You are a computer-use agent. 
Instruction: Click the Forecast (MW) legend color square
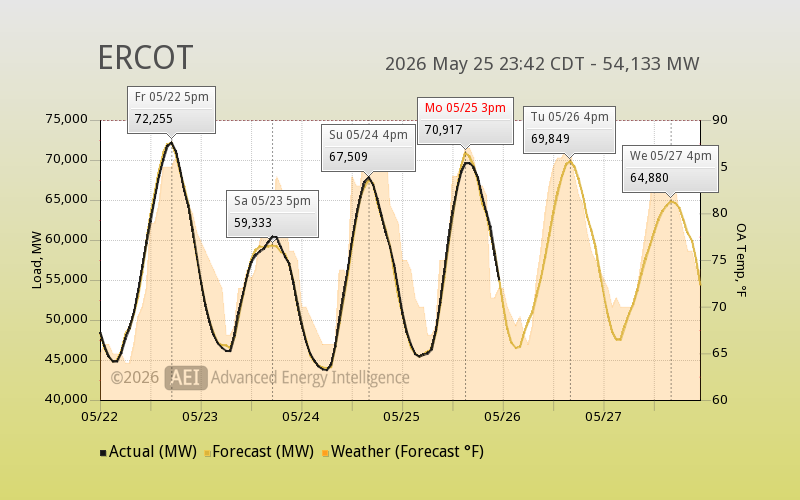pos(208,453)
